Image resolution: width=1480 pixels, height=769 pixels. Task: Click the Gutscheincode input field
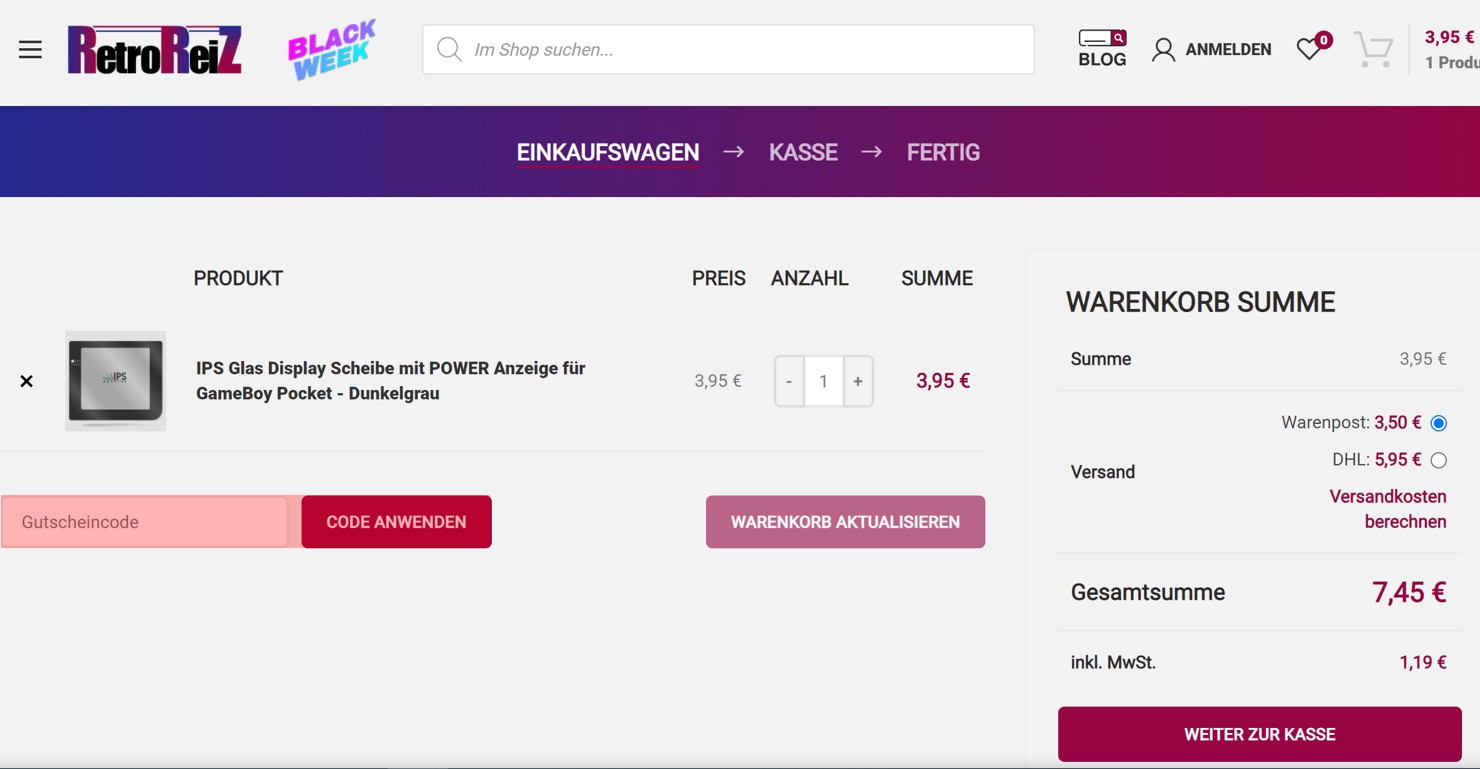[145, 522]
